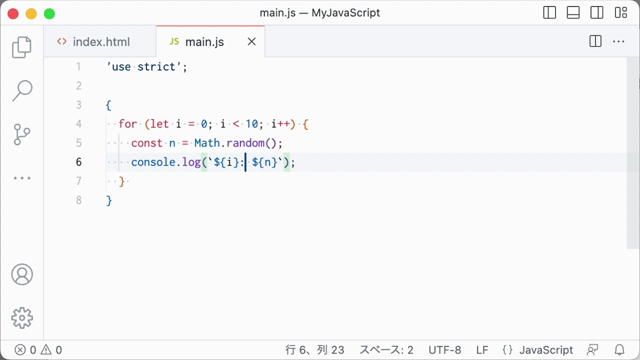Toggle bottom panel layout button
The height and width of the screenshot is (360, 640).
573,13
